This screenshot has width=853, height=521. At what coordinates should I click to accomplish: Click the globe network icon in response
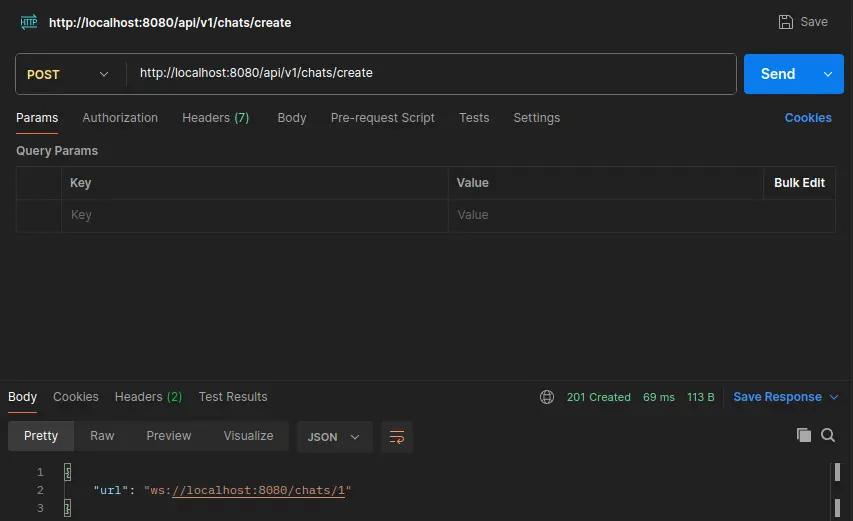coord(547,397)
